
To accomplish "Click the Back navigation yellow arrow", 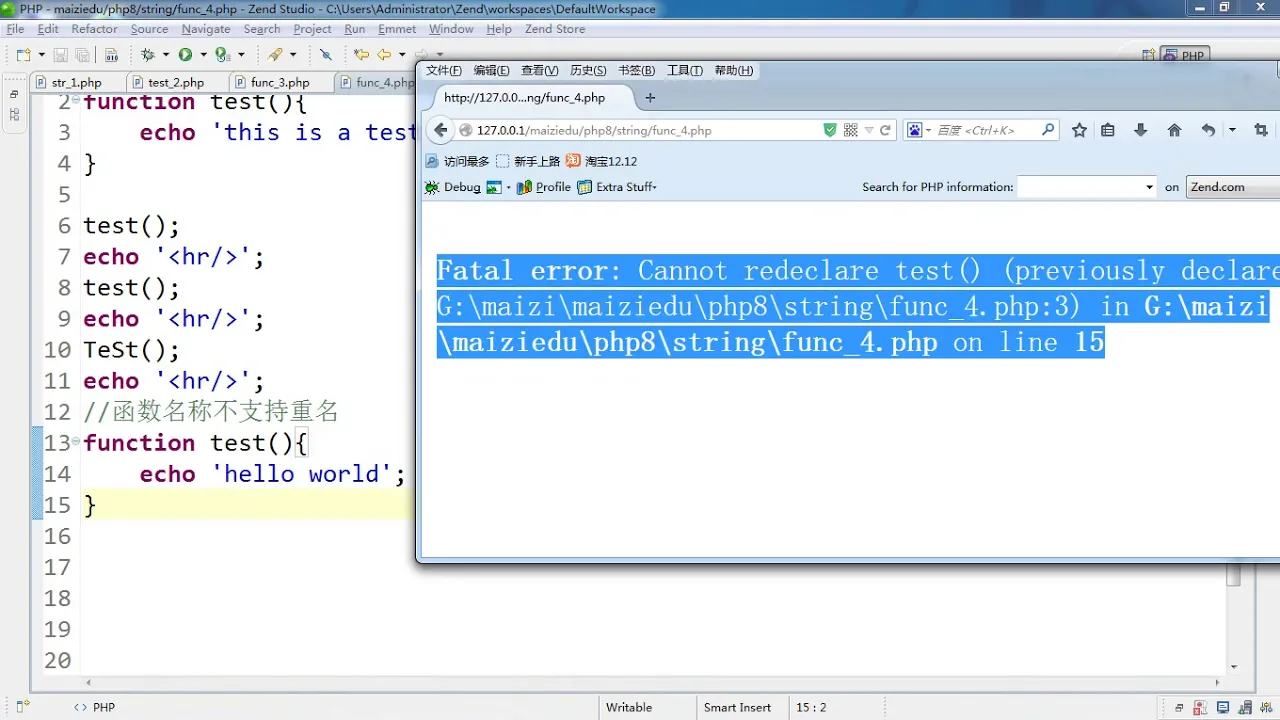I will tap(384, 55).
